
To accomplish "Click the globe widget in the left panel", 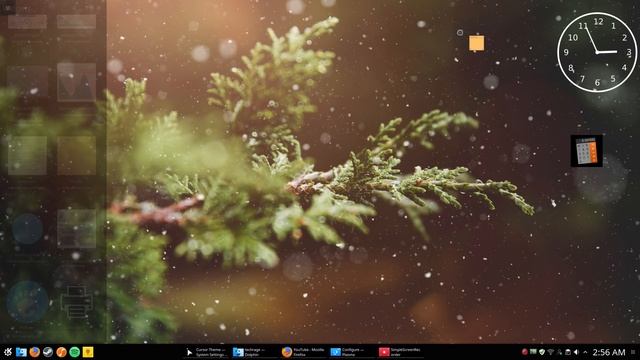I will [27, 302].
